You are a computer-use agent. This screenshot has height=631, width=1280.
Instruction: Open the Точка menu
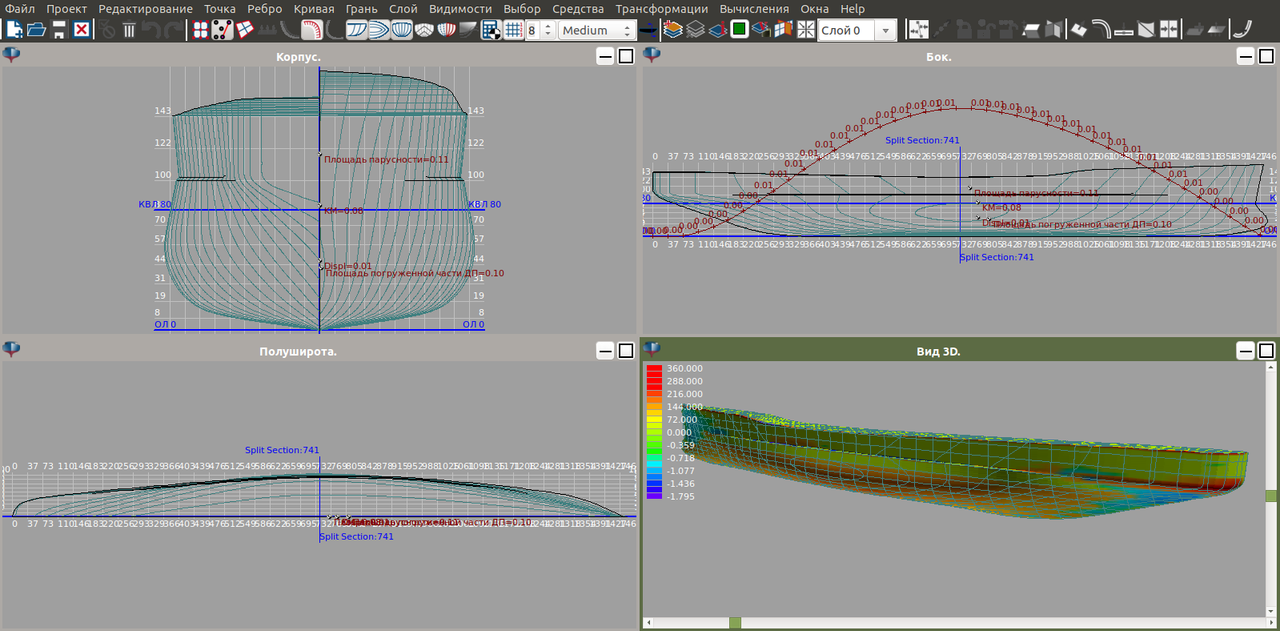coord(220,9)
